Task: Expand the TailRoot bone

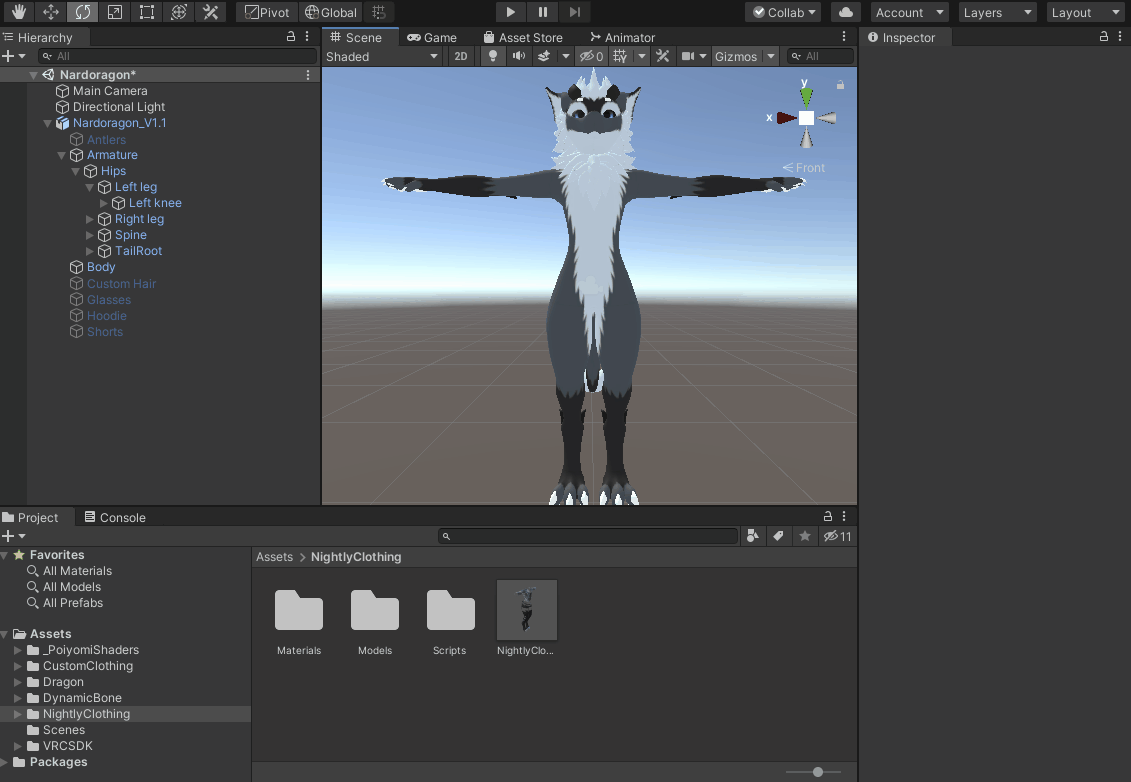Action: click(89, 251)
